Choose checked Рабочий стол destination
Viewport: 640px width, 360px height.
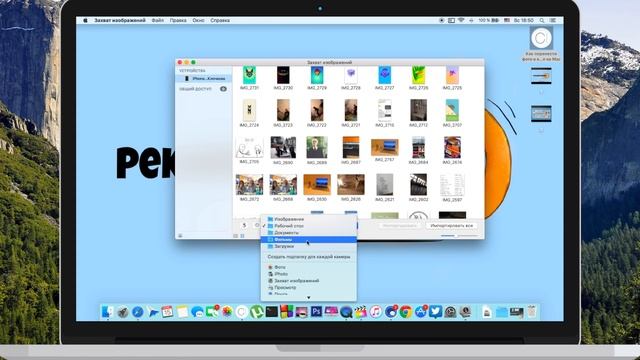tap(309, 226)
